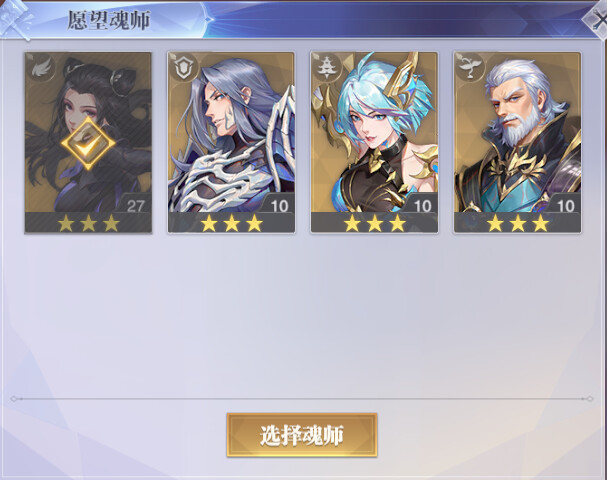Click the three-star rating under bearded elder card
The width and height of the screenshot is (607, 480).
(x=518, y=223)
